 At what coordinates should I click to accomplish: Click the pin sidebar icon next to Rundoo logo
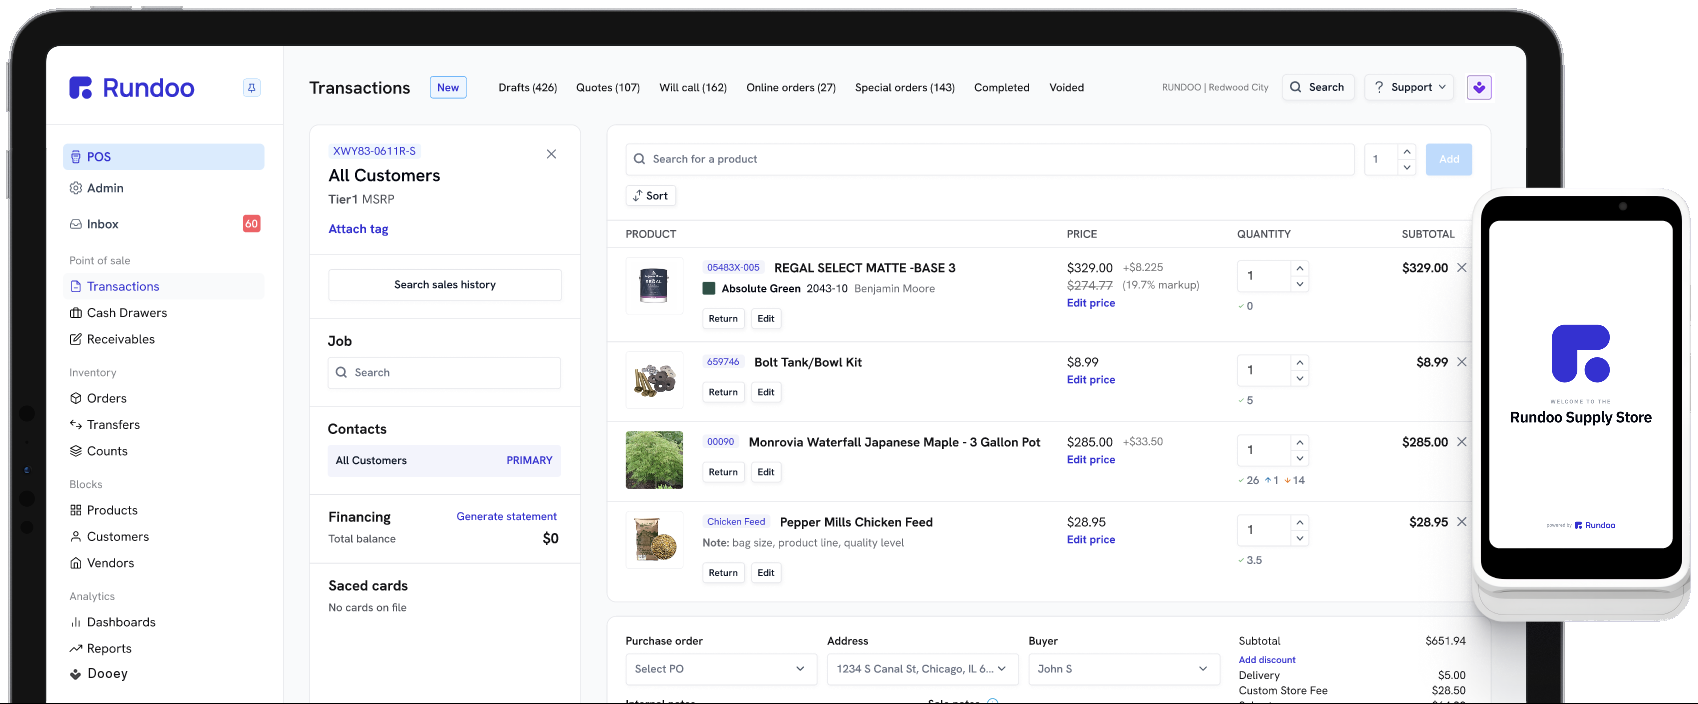coord(252,88)
